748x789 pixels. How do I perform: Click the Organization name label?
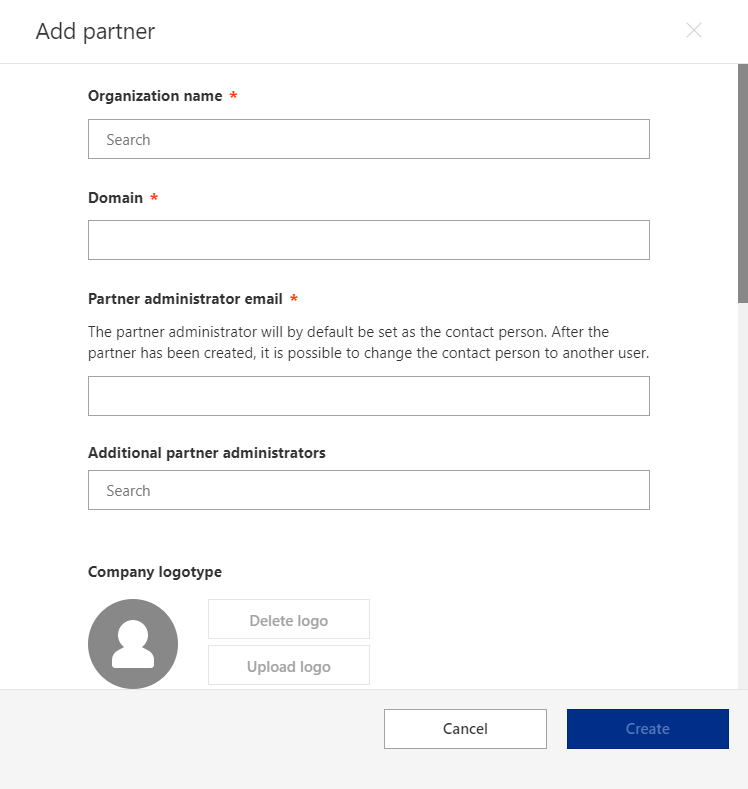[155, 96]
